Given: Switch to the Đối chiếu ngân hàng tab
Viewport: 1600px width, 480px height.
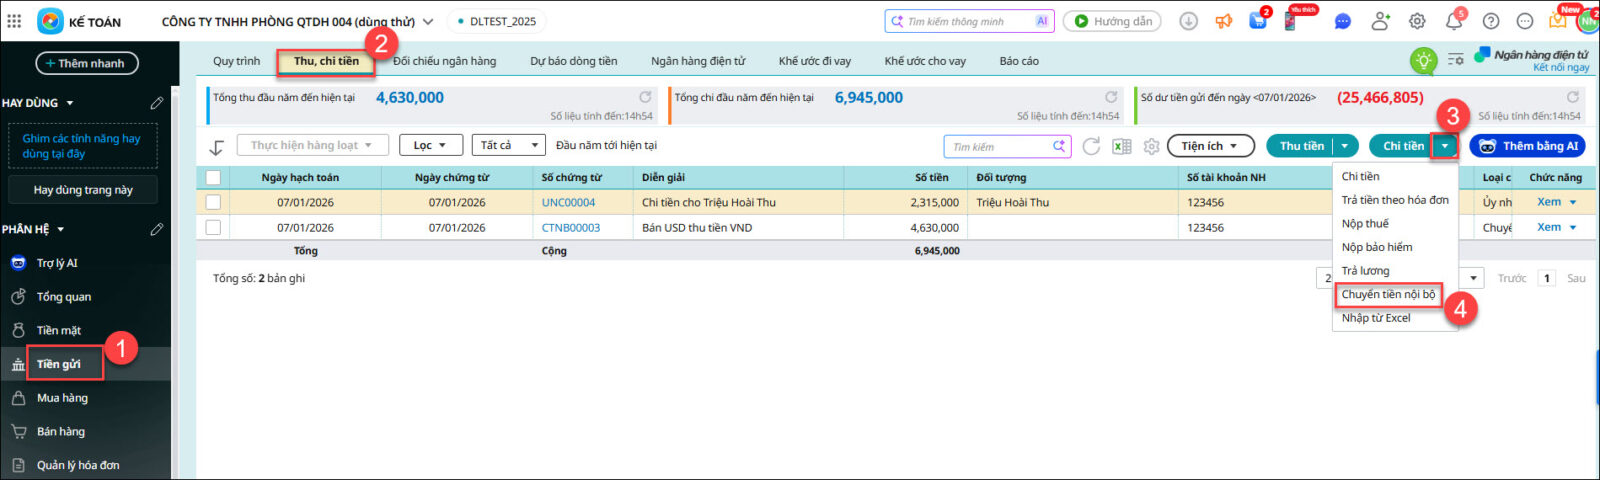Looking at the screenshot, I should (x=444, y=61).
